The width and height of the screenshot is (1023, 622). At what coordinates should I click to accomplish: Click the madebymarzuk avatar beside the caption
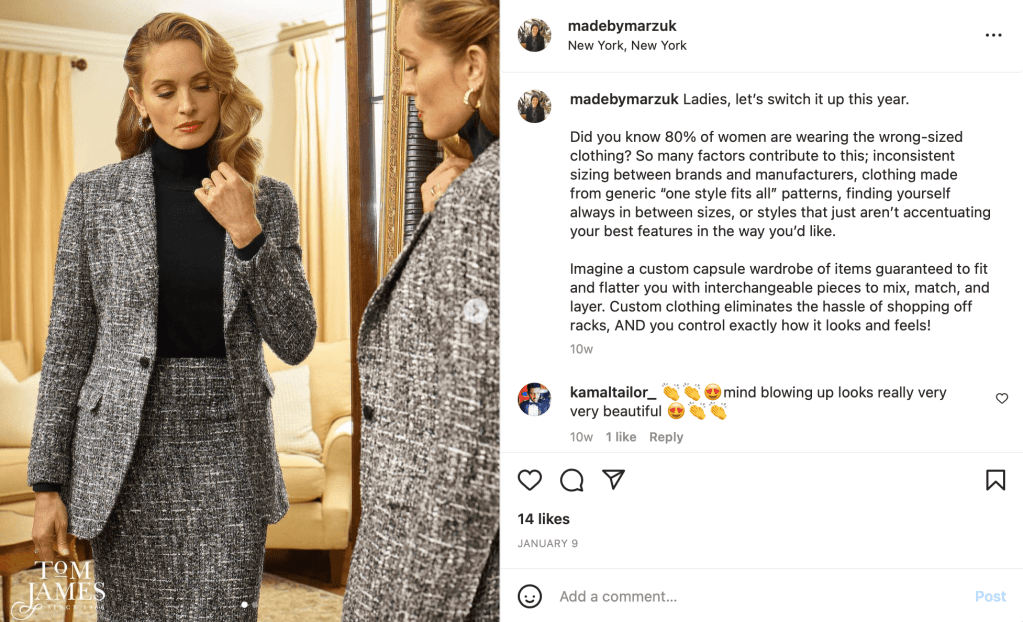click(x=534, y=106)
